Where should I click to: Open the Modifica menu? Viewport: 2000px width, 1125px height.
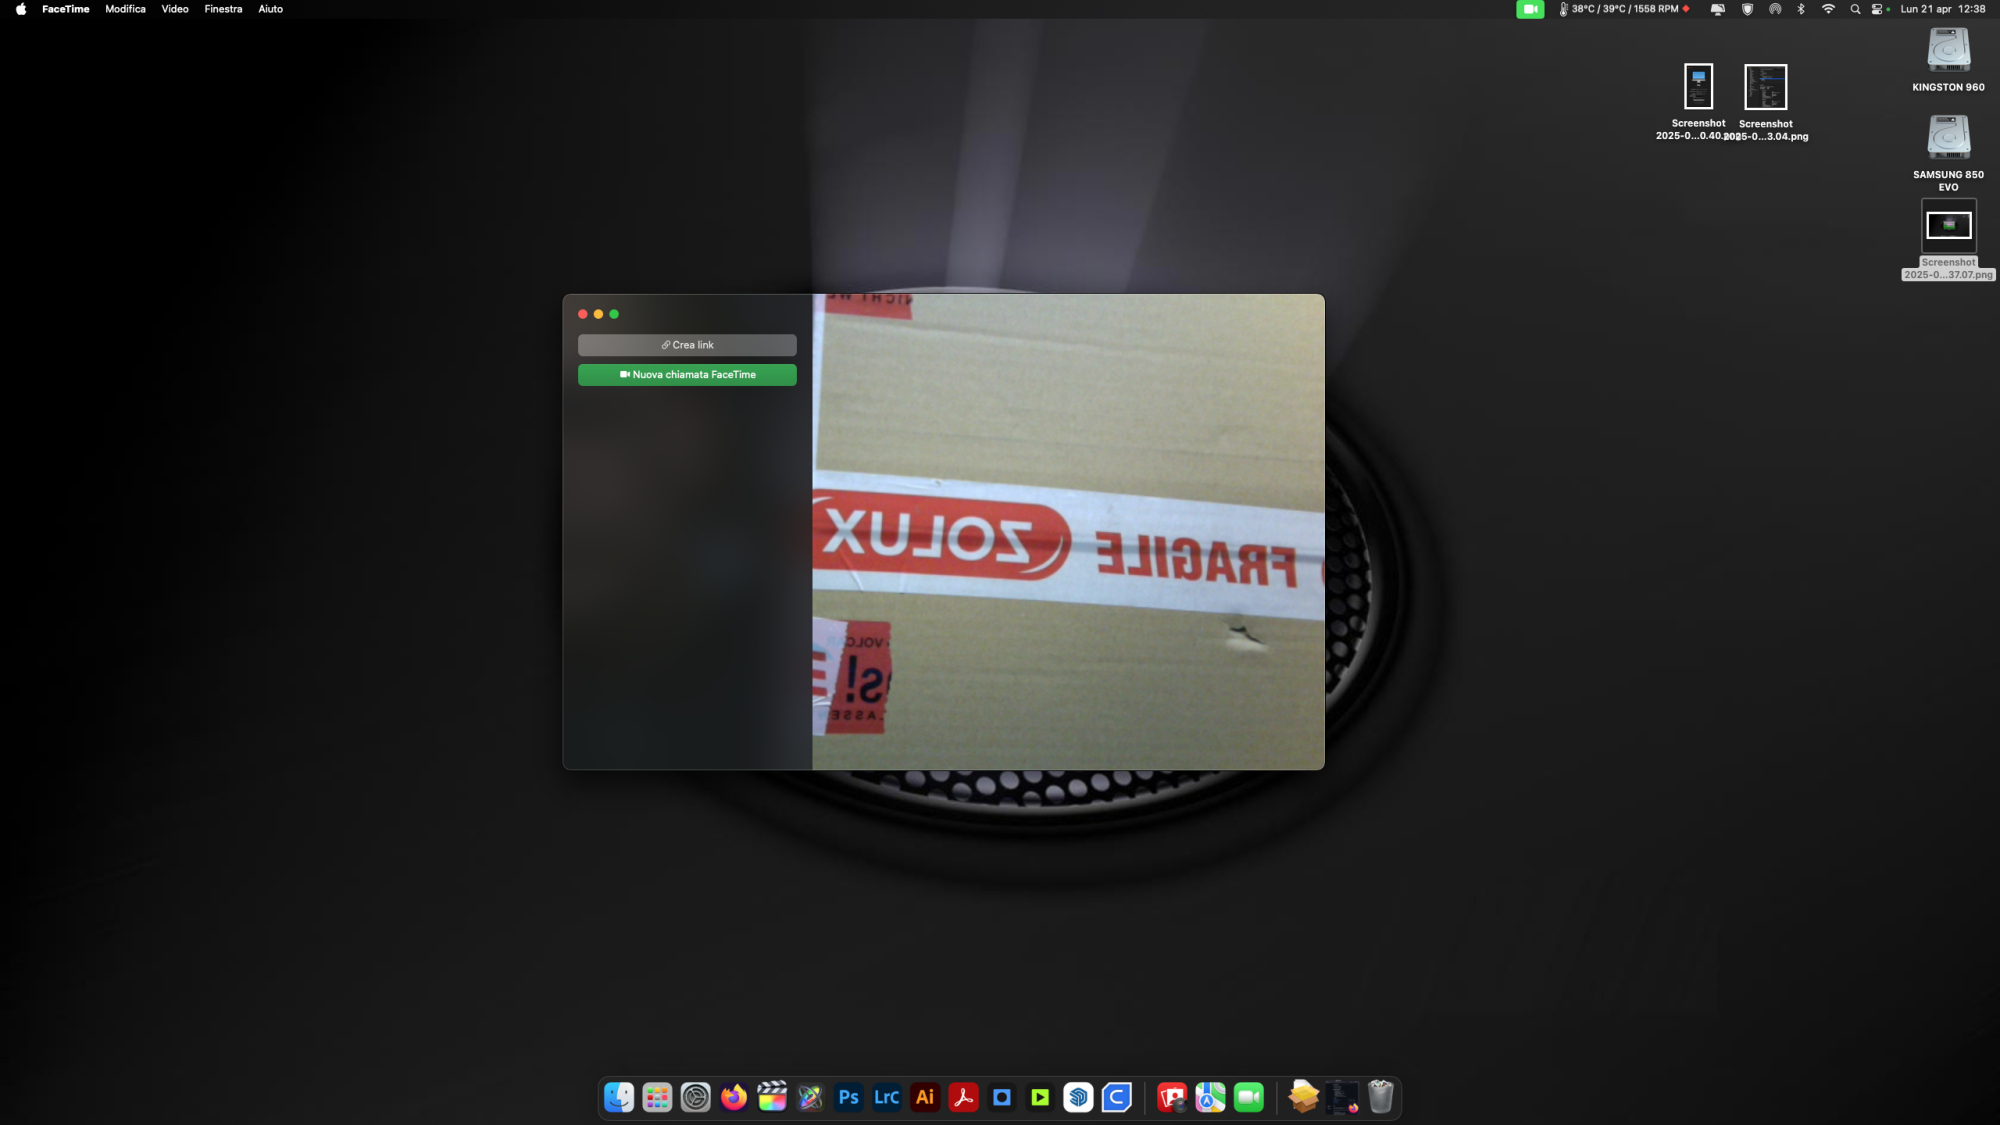pos(125,9)
